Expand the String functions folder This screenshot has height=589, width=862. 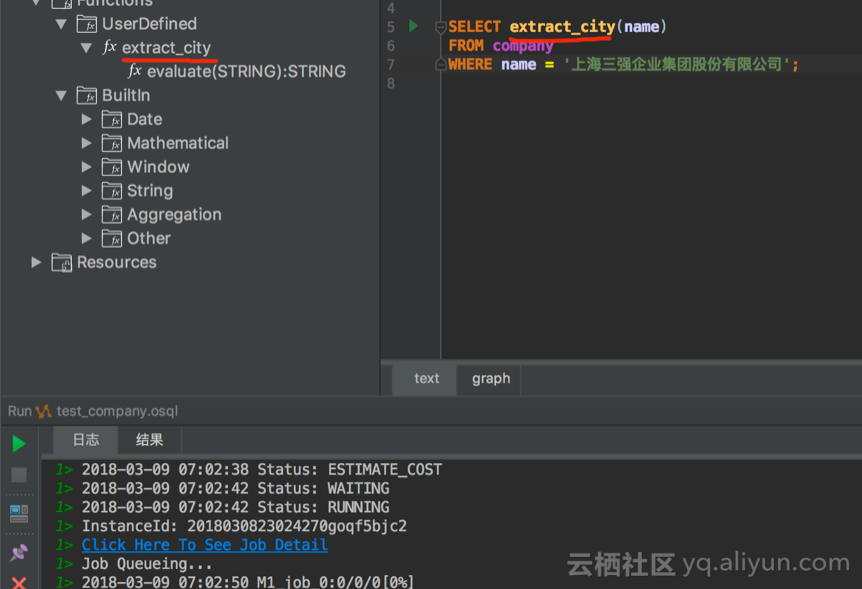pyautogui.click(x=86, y=191)
